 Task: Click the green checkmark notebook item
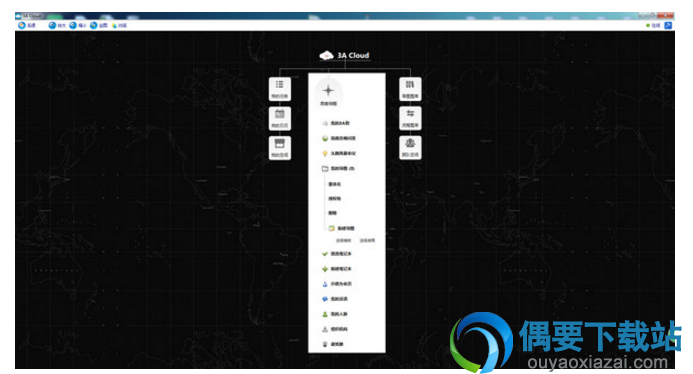[337, 254]
